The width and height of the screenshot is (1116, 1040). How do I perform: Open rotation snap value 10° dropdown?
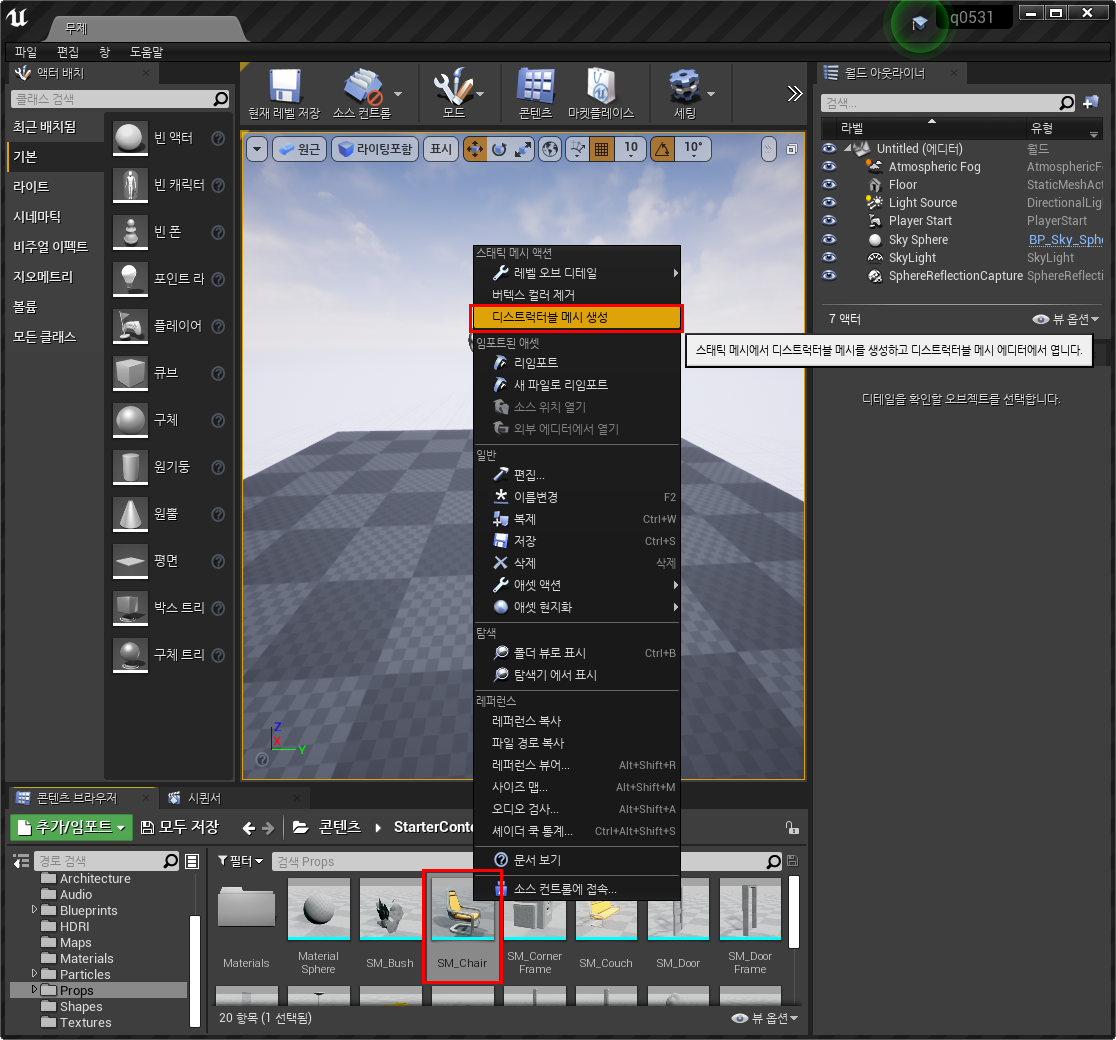[693, 149]
